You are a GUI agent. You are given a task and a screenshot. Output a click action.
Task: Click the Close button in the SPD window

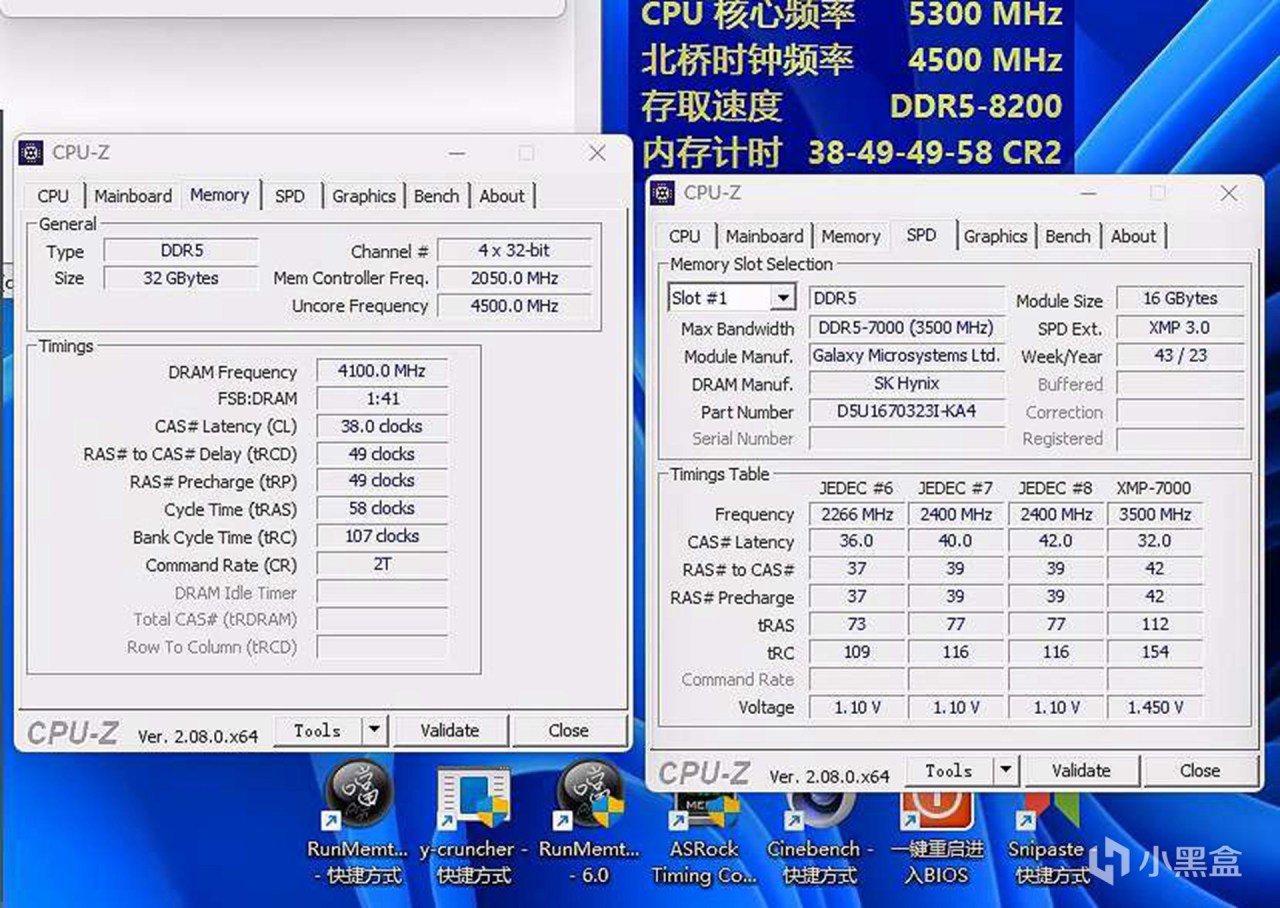pyautogui.click(x=1200, y=770)
